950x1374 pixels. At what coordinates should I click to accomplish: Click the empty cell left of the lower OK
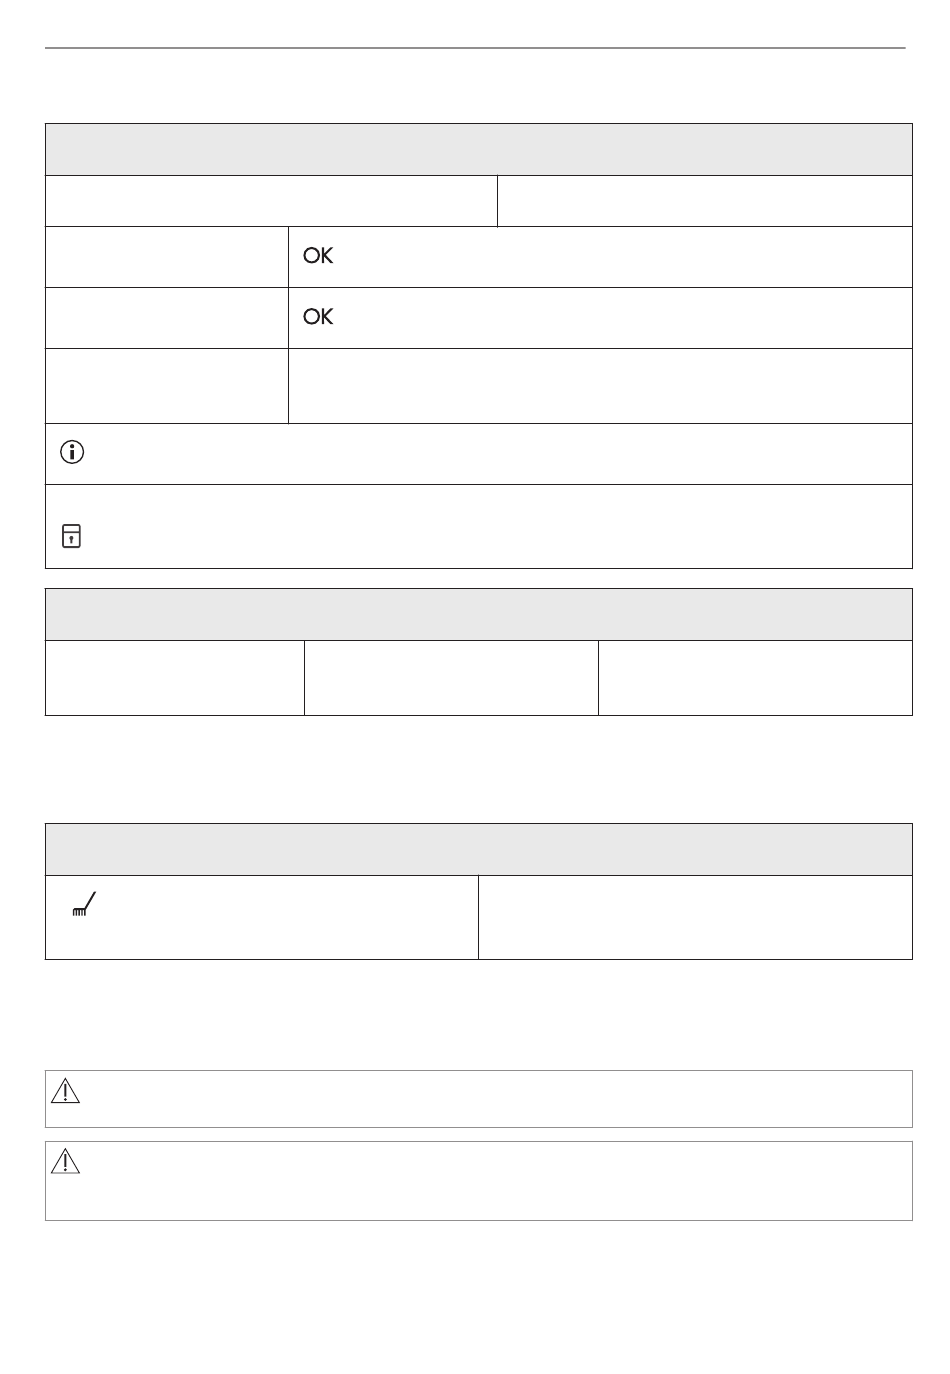click(x=167, y=318)
